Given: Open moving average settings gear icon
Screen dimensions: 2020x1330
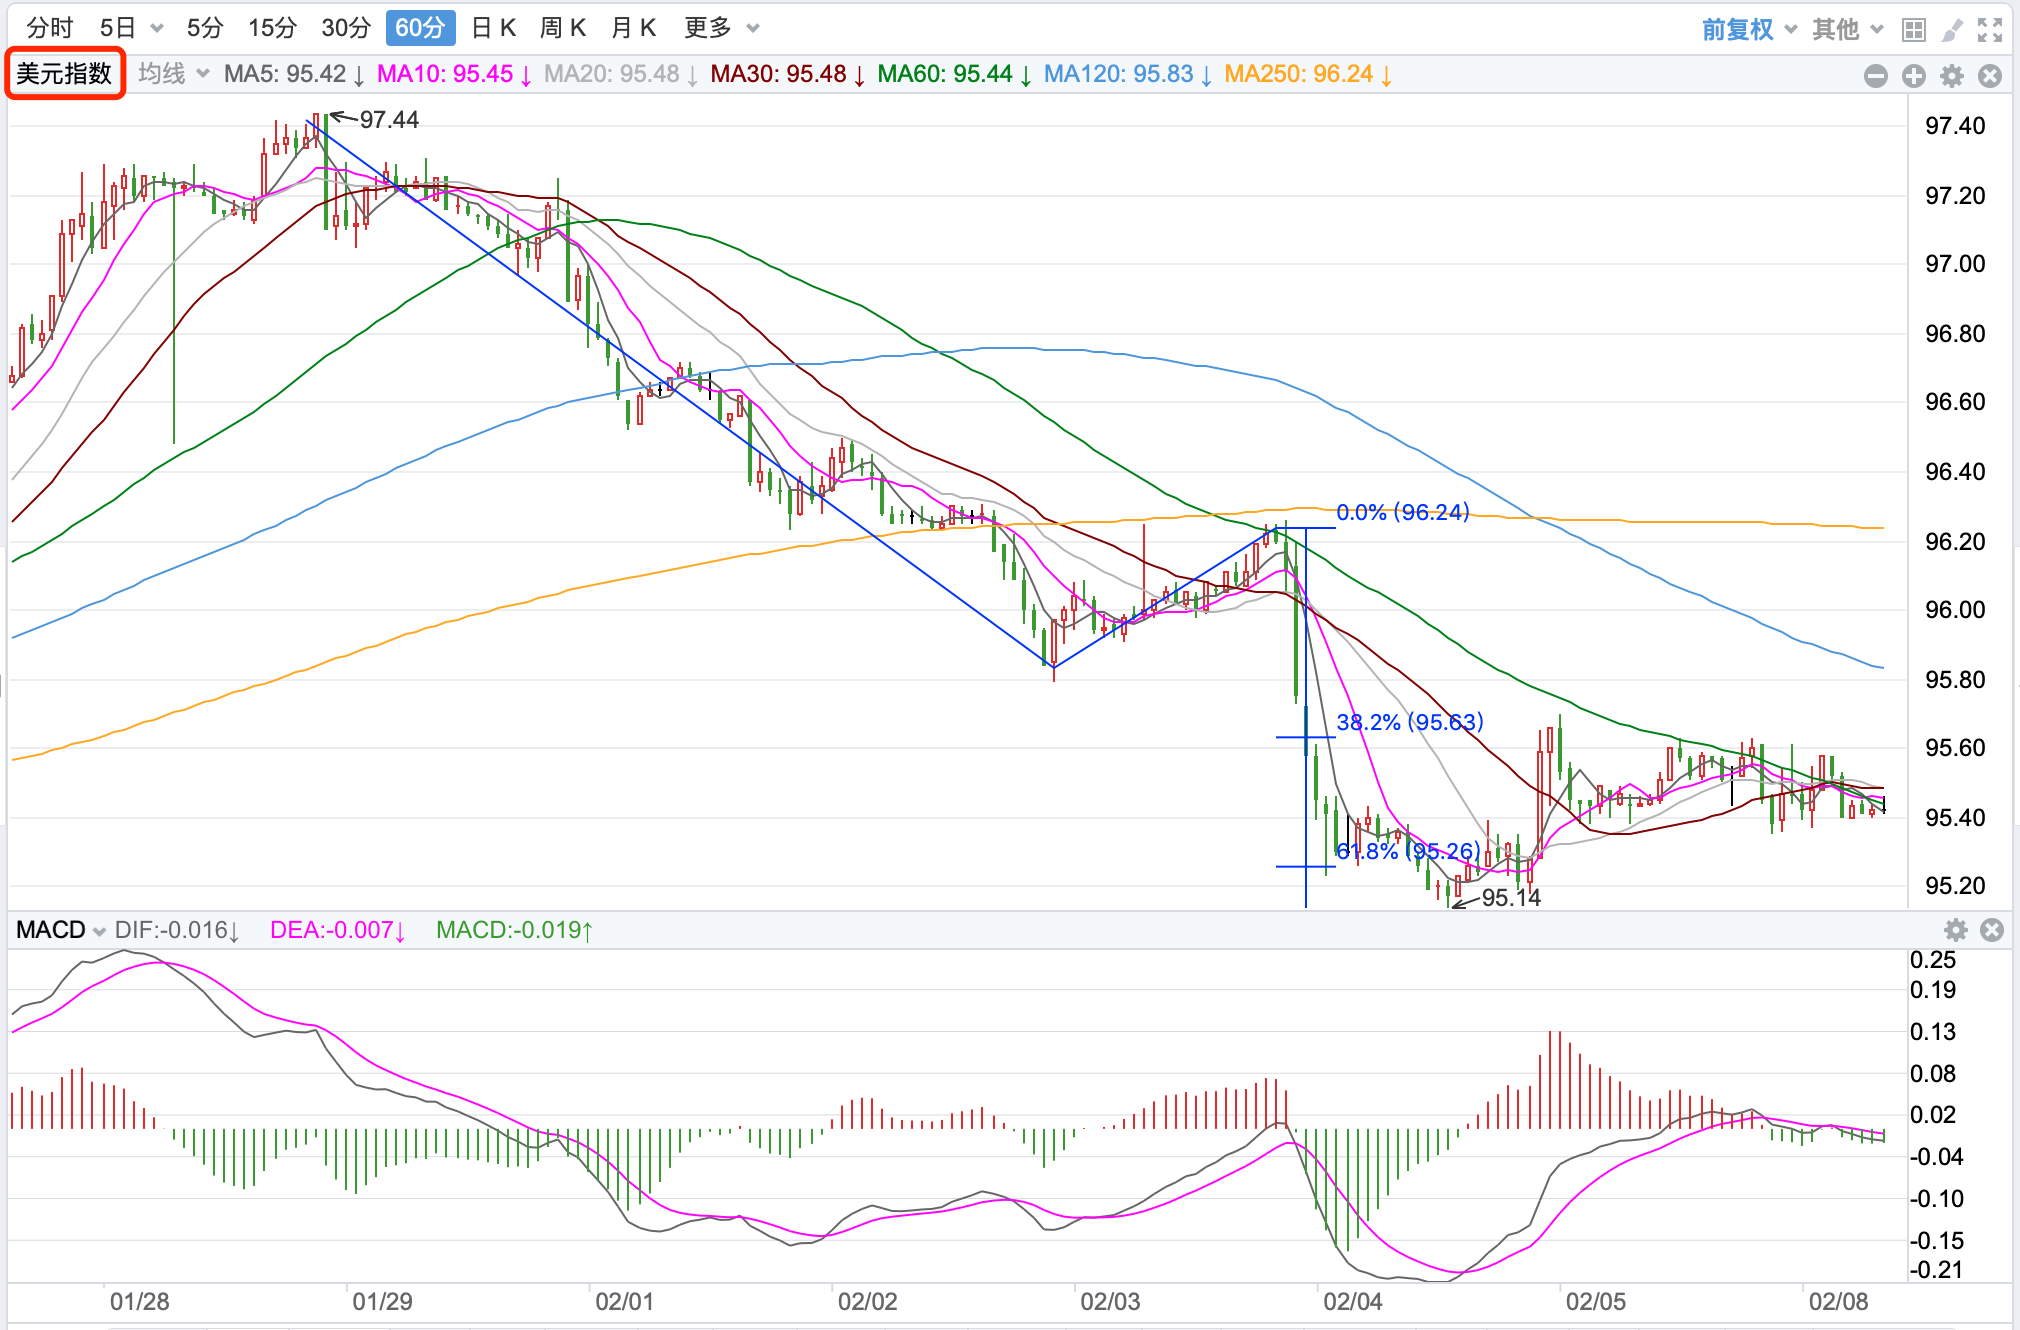Looking at the screenshot, I should point(1952,76).
